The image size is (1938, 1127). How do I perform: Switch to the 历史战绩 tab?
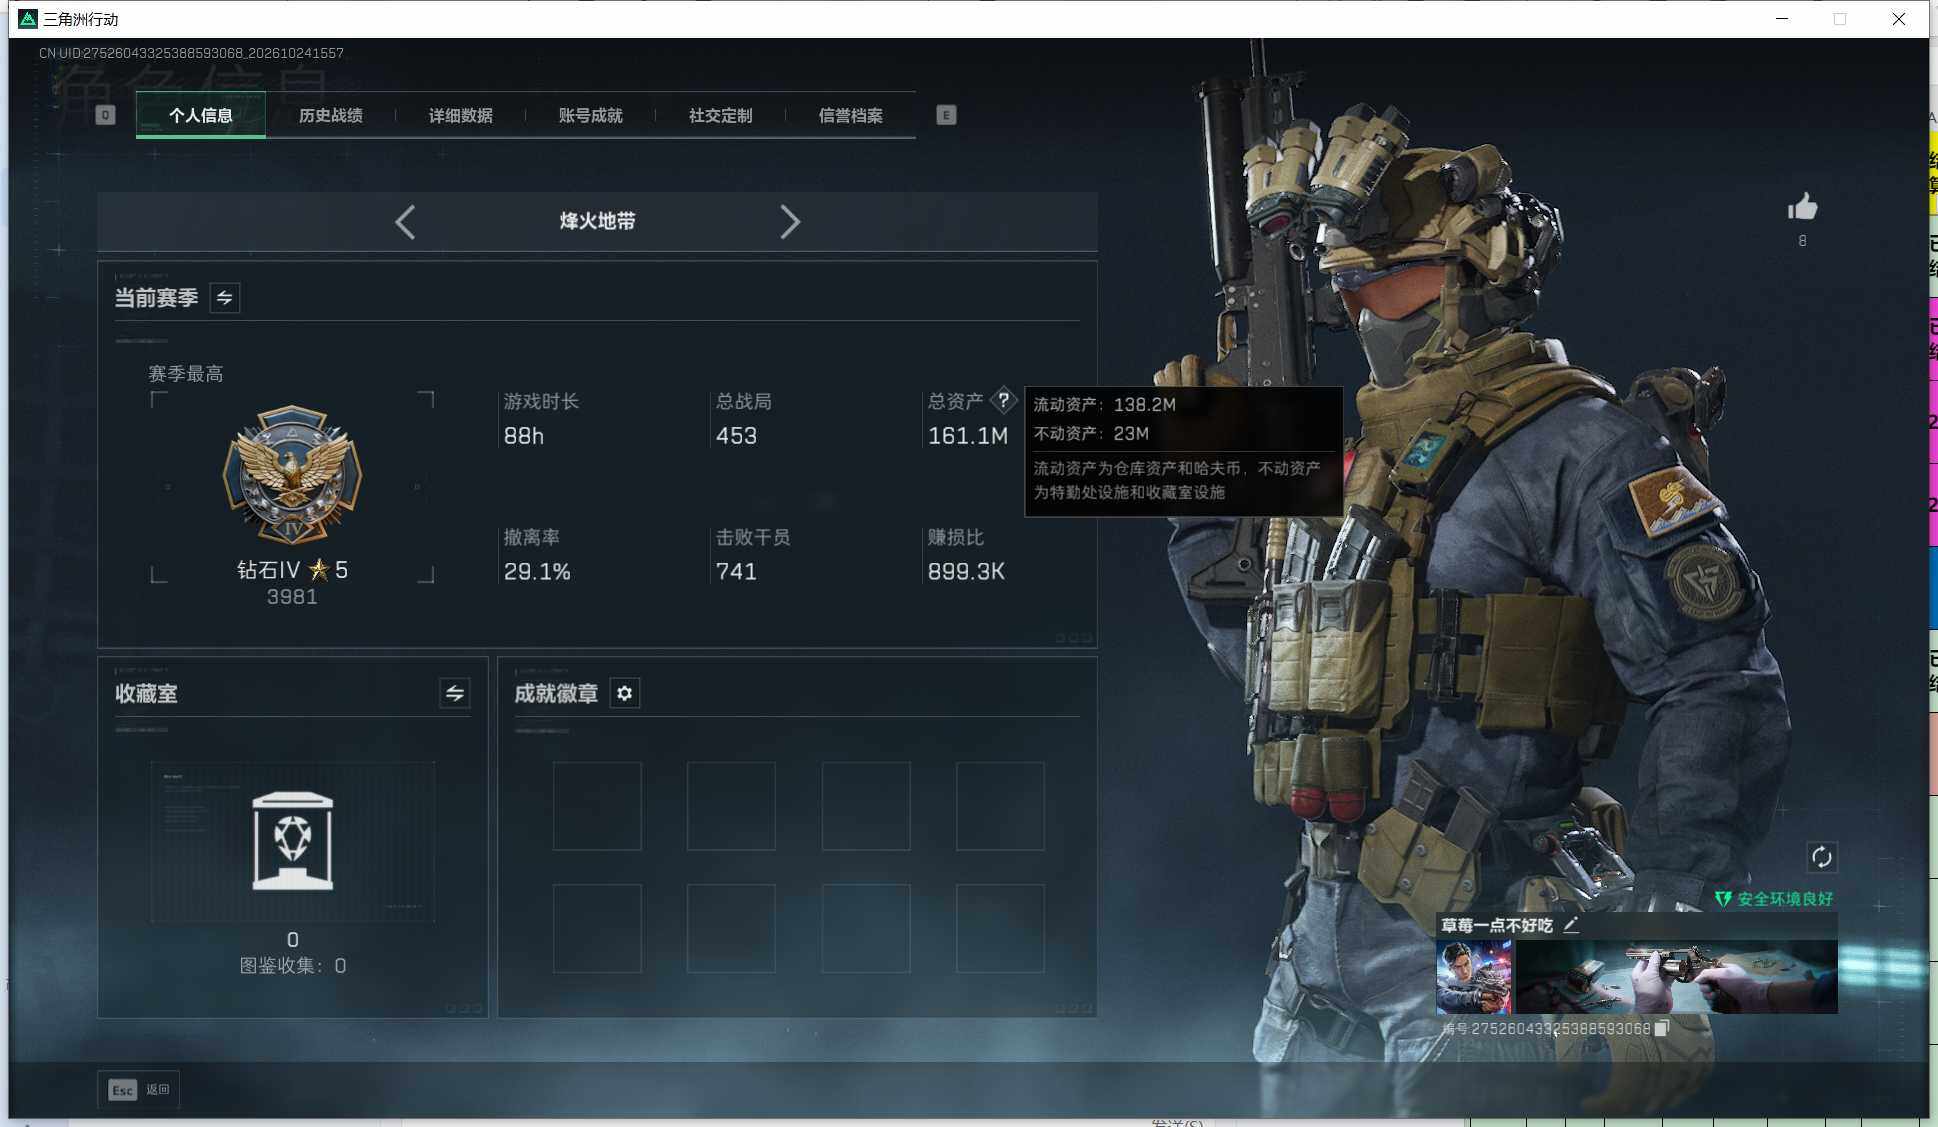(x=331, y=115)
